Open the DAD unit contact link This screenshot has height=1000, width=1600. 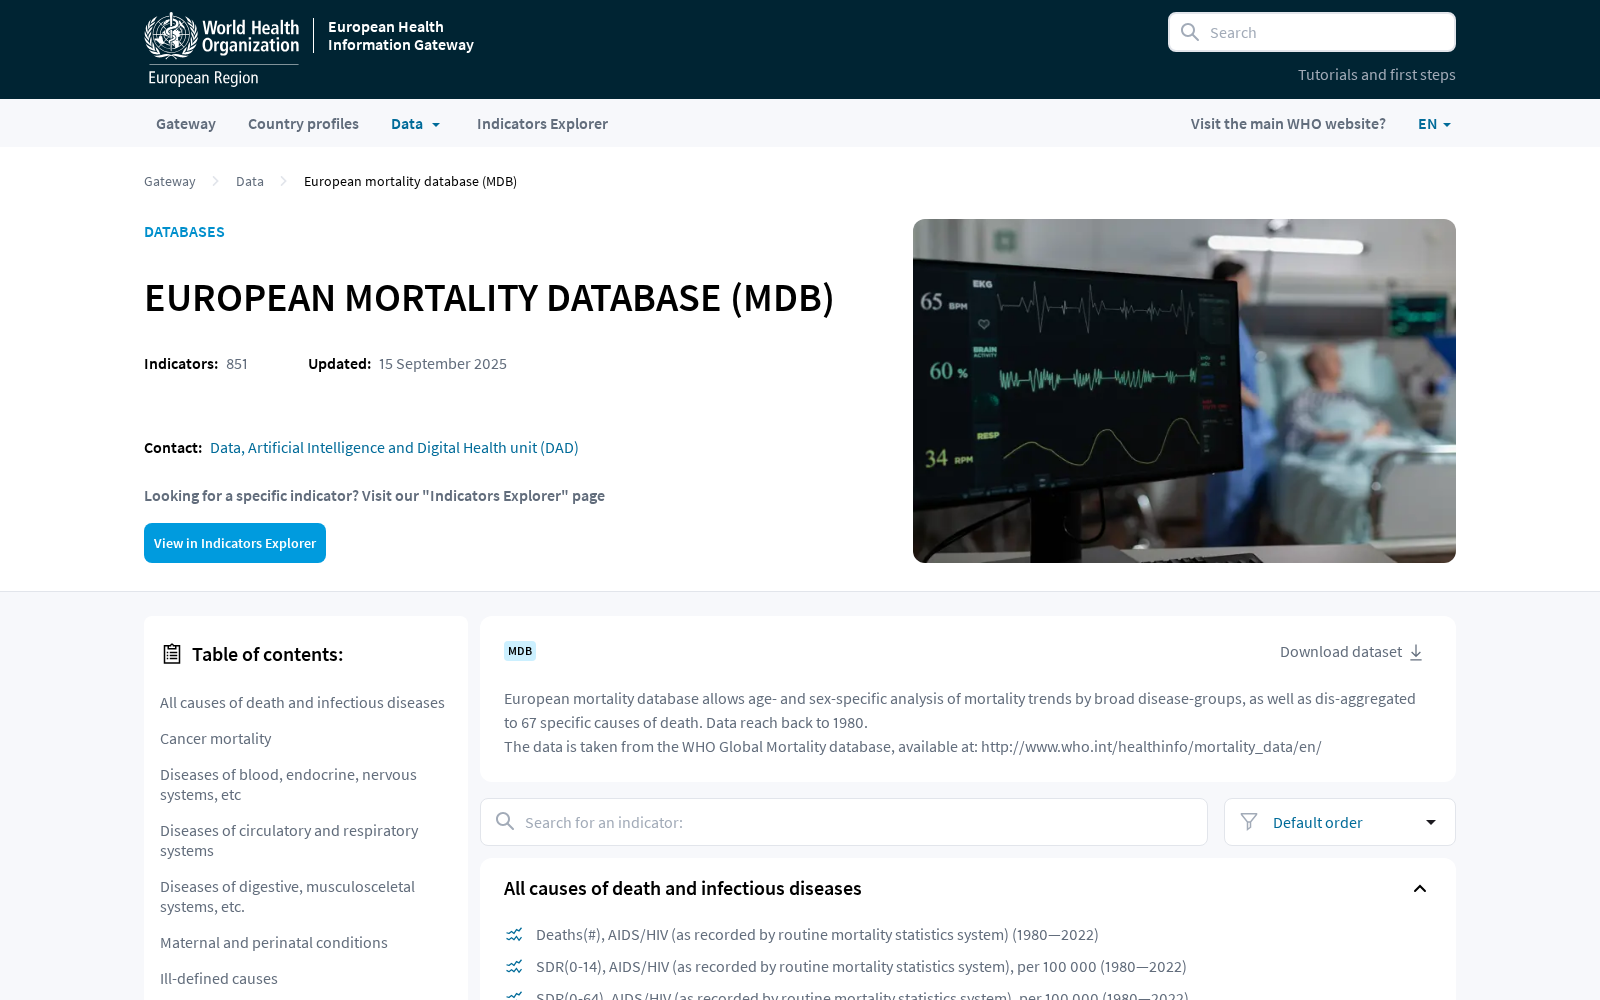pos(394,448)
